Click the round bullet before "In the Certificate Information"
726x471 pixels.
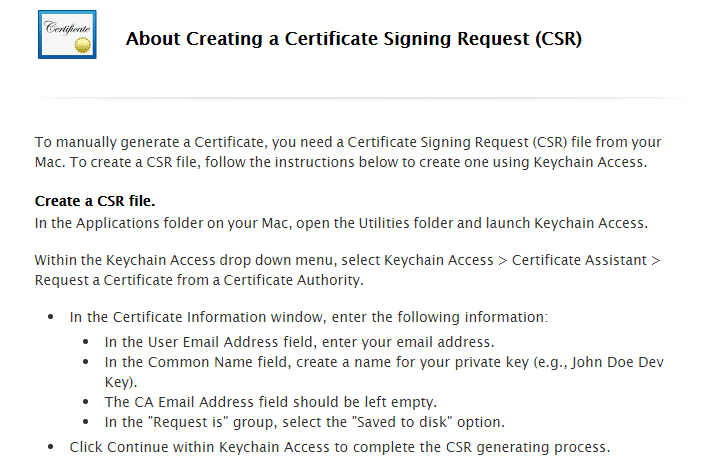pos(51,318)
